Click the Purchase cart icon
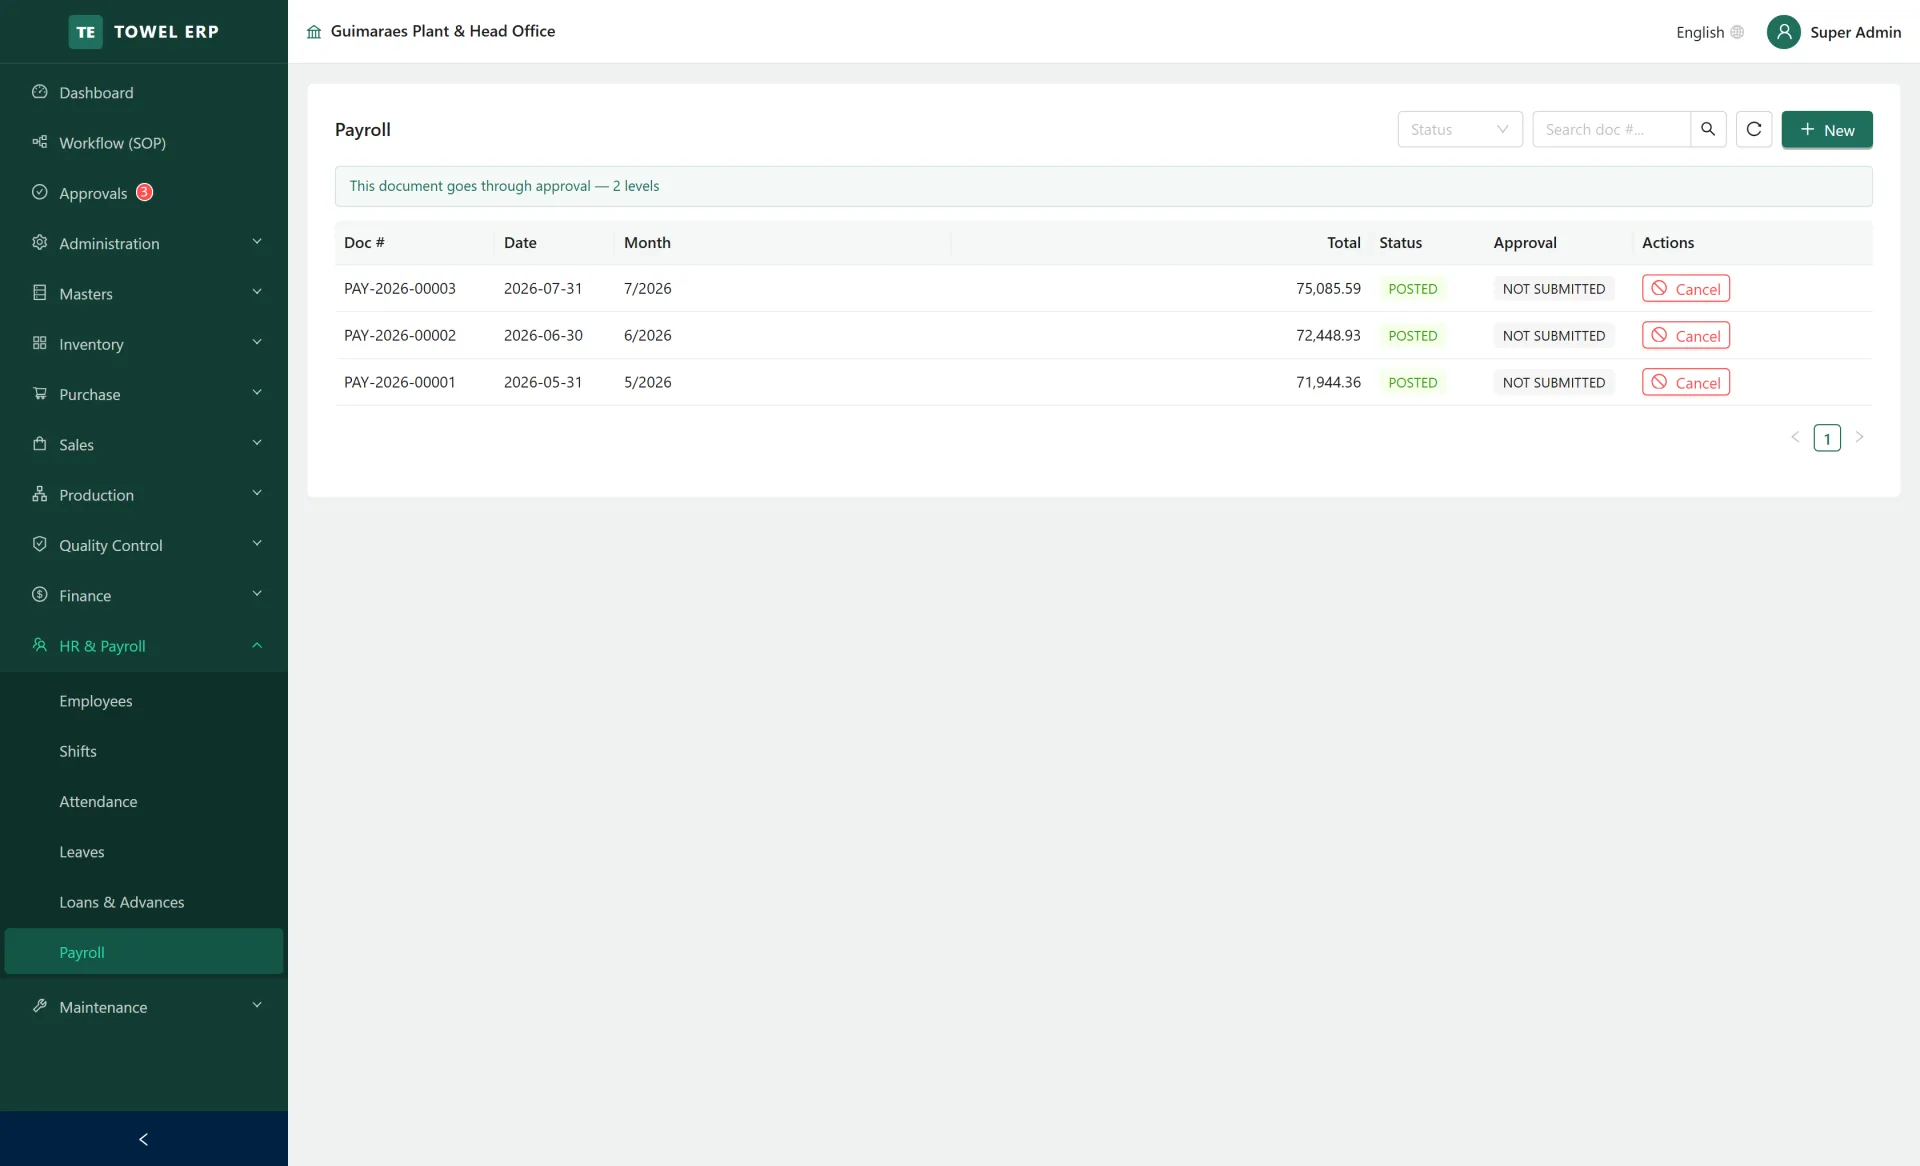The image size is (1920, 1166). click(x=40, y=394)
